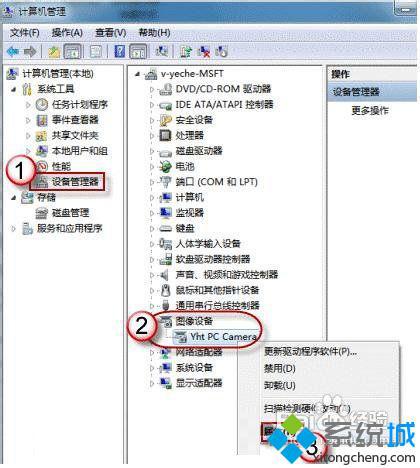Click the forward arrow toolbar icon
Viewport: 420px width, 468px height.
pos(30,52)
